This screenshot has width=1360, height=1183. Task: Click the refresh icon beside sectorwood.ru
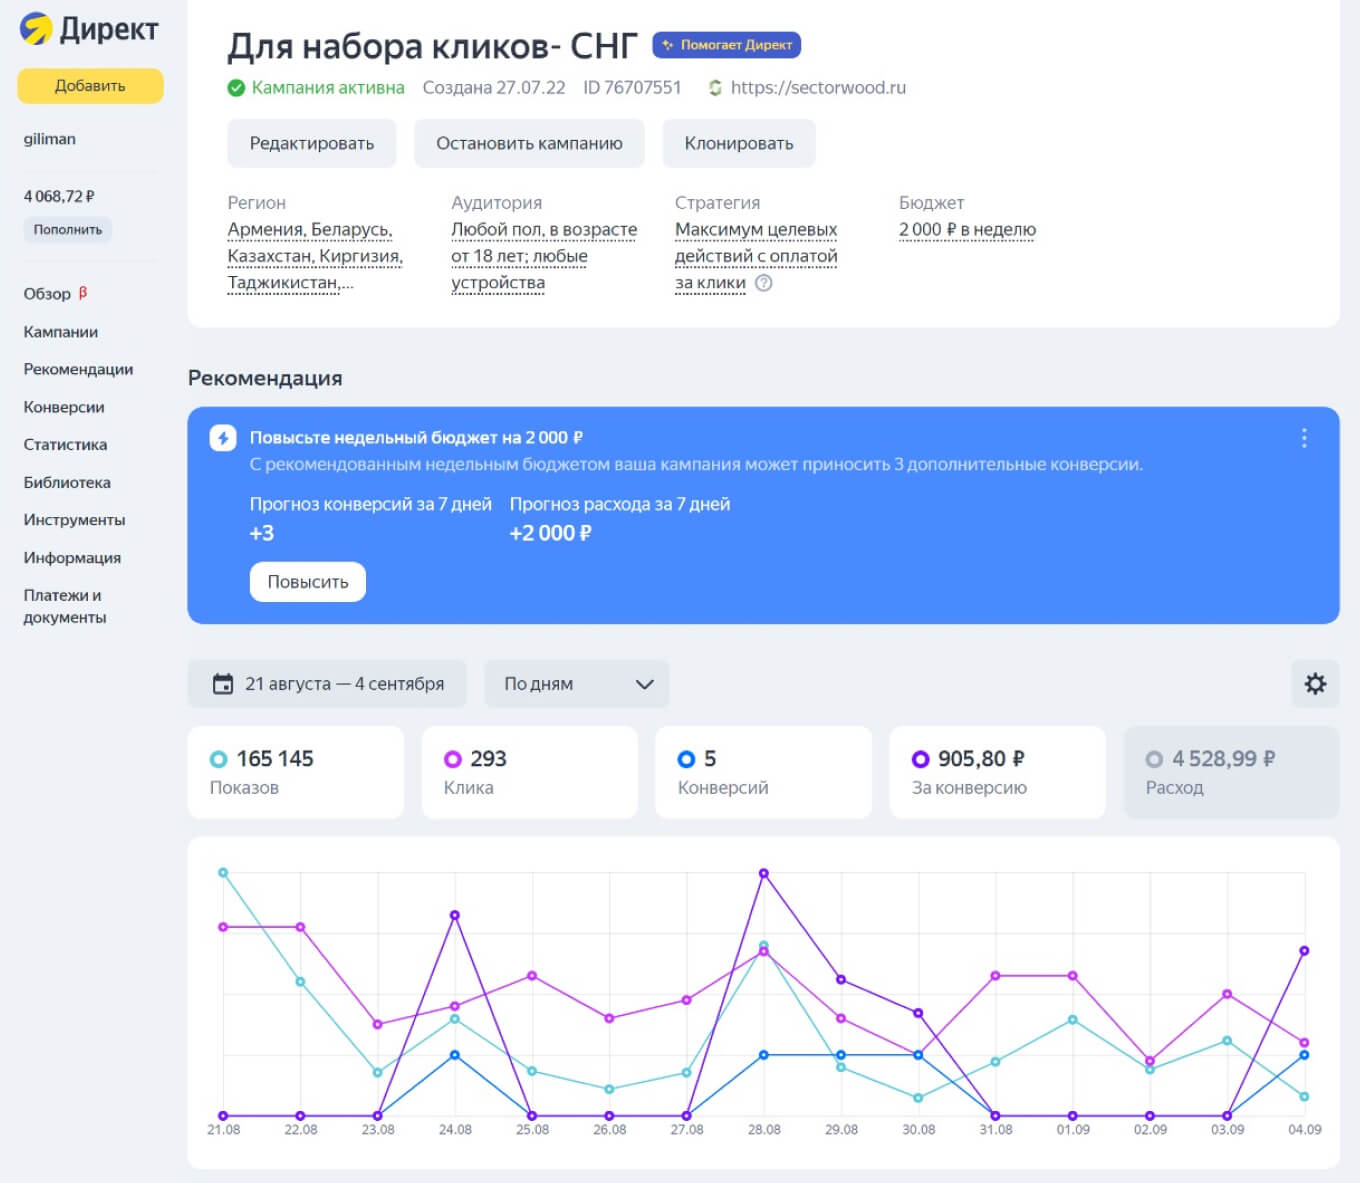[715, 88]
